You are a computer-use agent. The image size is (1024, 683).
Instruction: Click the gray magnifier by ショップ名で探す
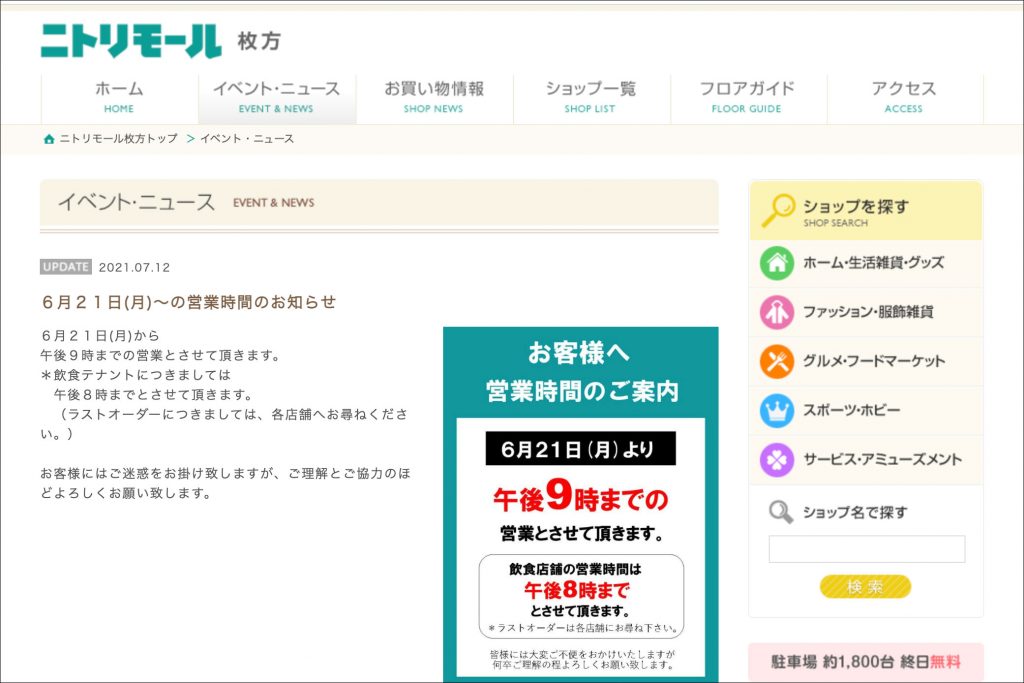(780, 513)
